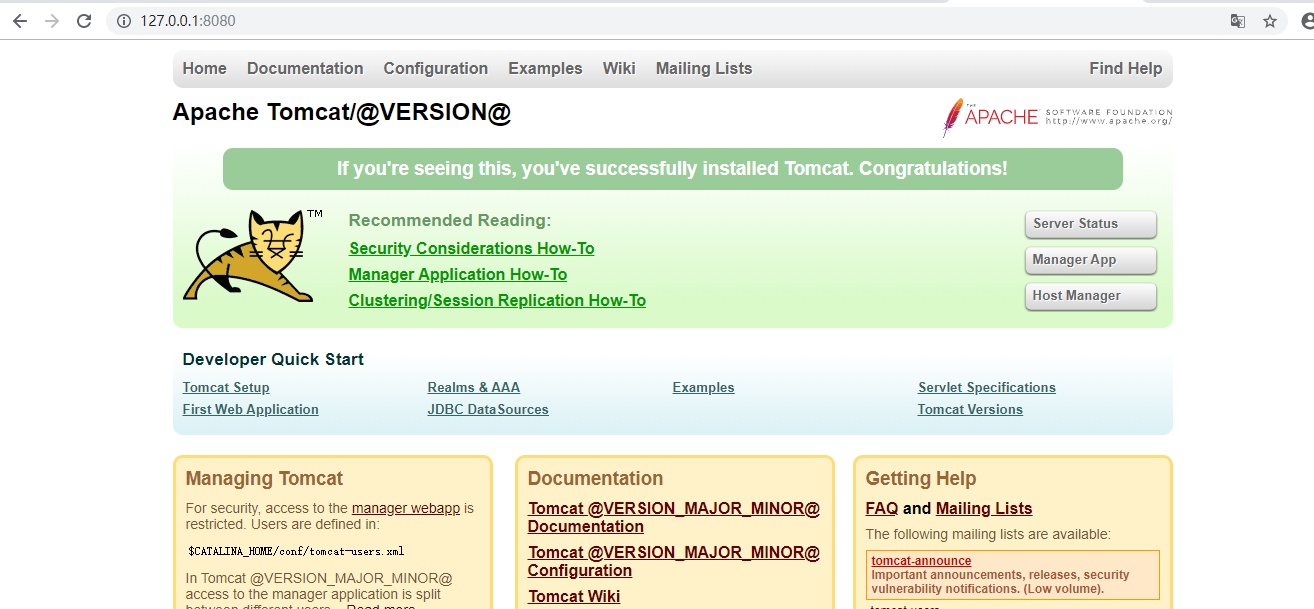Open the manager webapp link

click(x=406, y=508)
